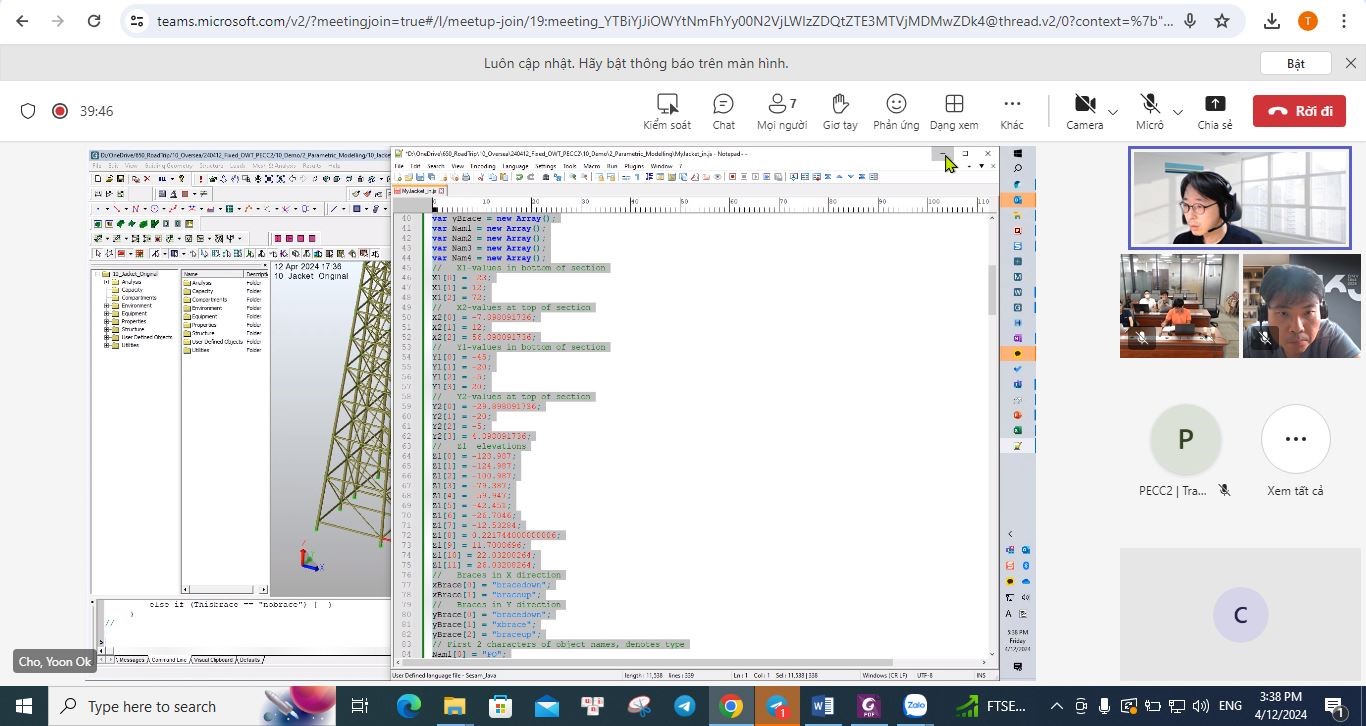The width and height of the screenshot is (1366, 726).
Task: Open Microsoft Edge from taskbar
Action: click(x=408, y=706)
